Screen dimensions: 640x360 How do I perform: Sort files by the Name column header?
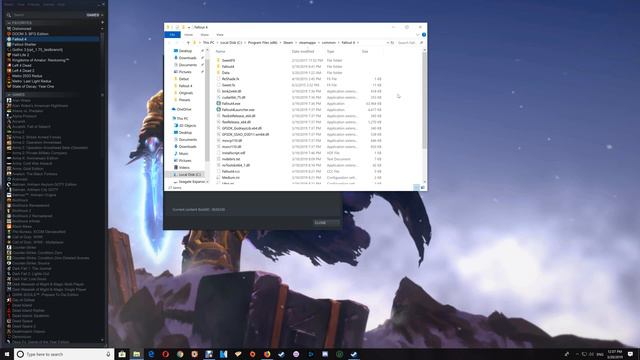(x=220, y=51)
